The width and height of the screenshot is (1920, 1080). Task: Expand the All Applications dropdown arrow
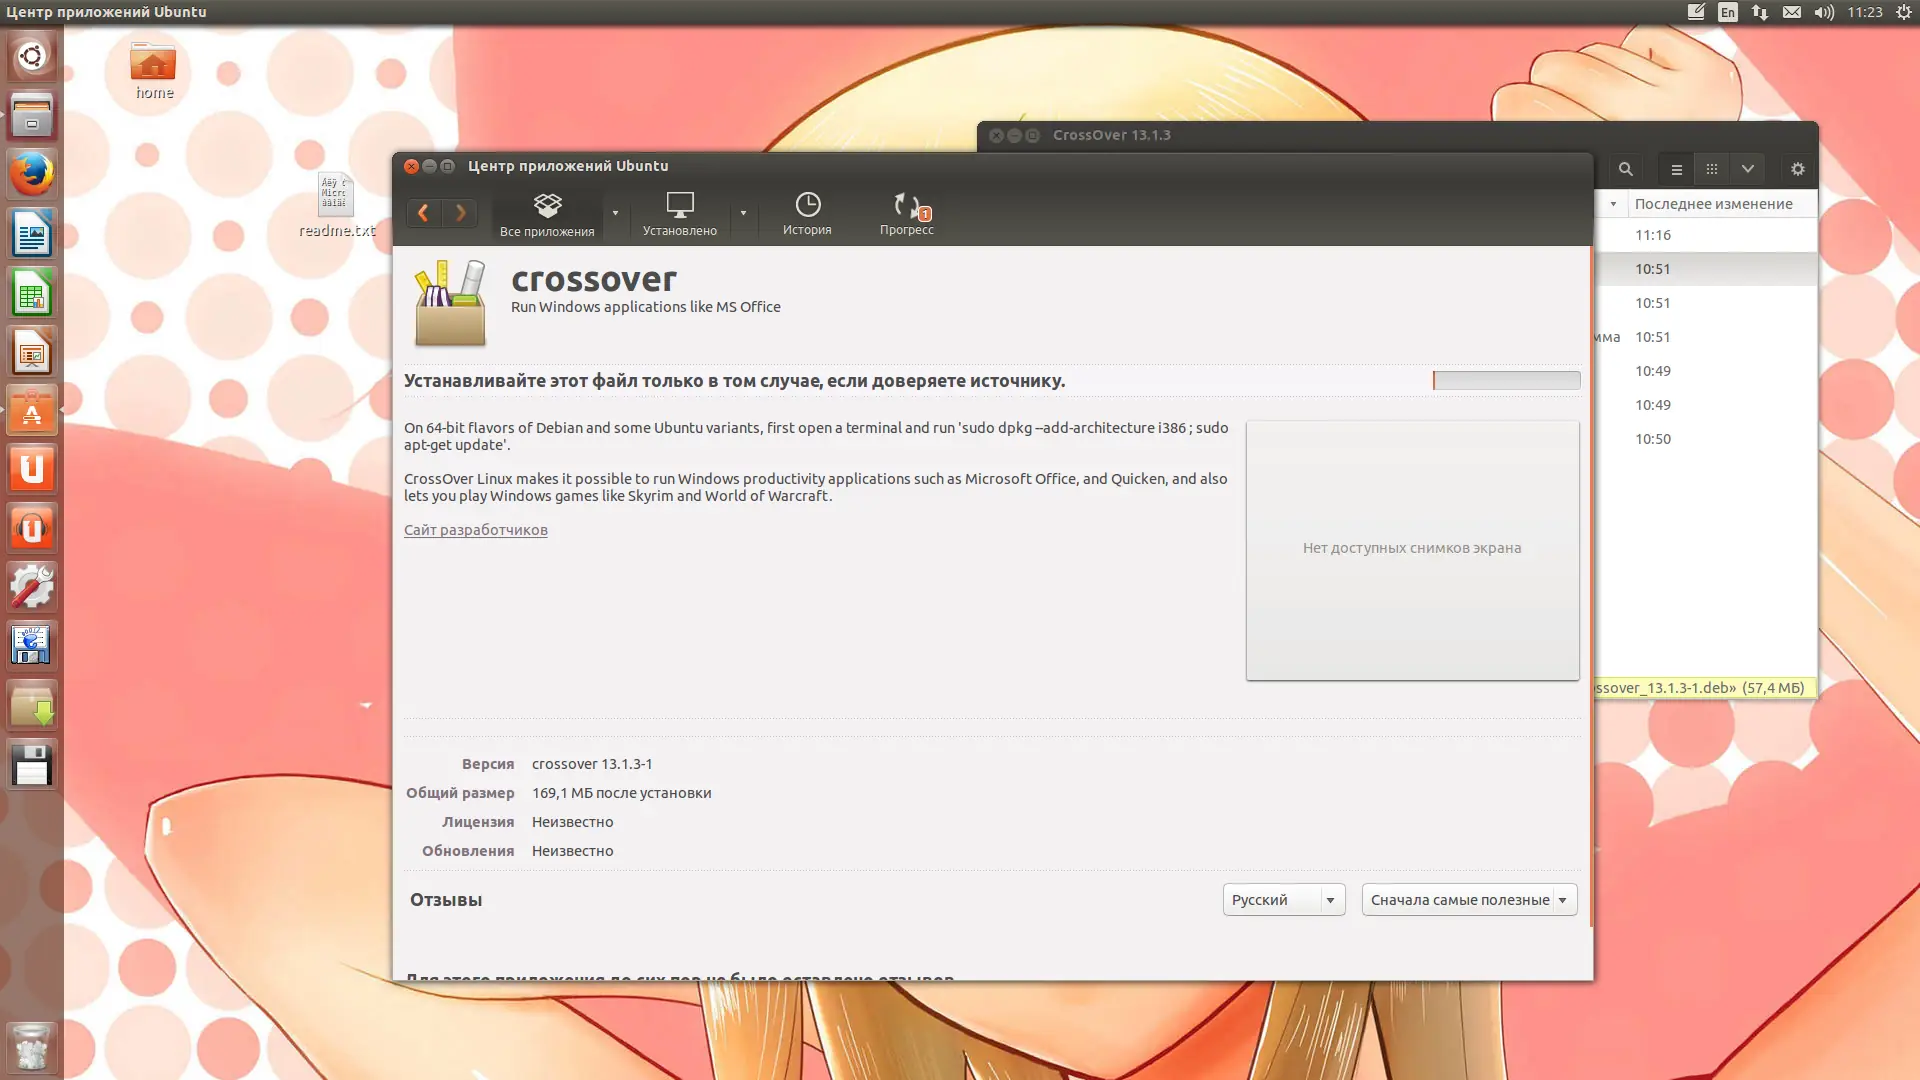click(615, 213)
